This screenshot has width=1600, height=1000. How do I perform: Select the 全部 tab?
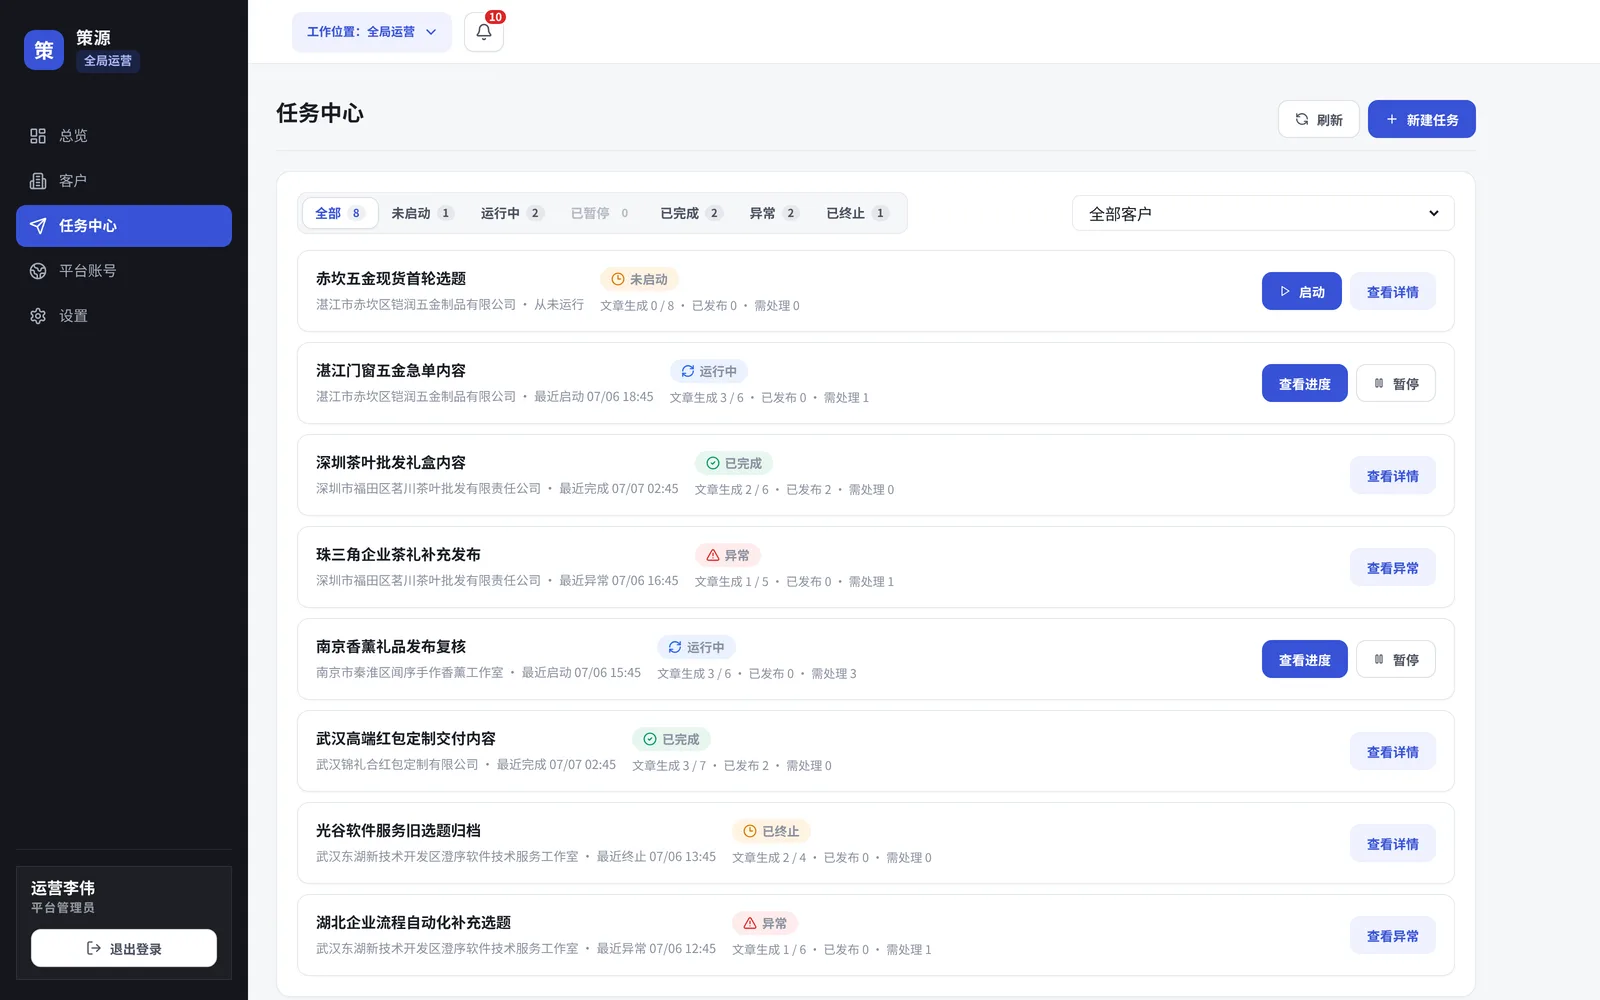pos(340,213)
